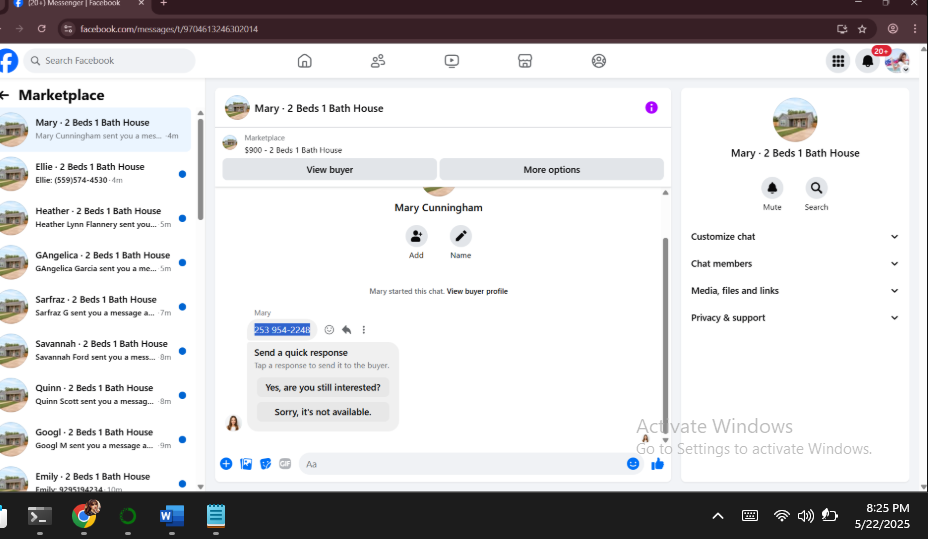928x539 pixels.
Task: Click the View buyer button
Action: tap(330, 169)
